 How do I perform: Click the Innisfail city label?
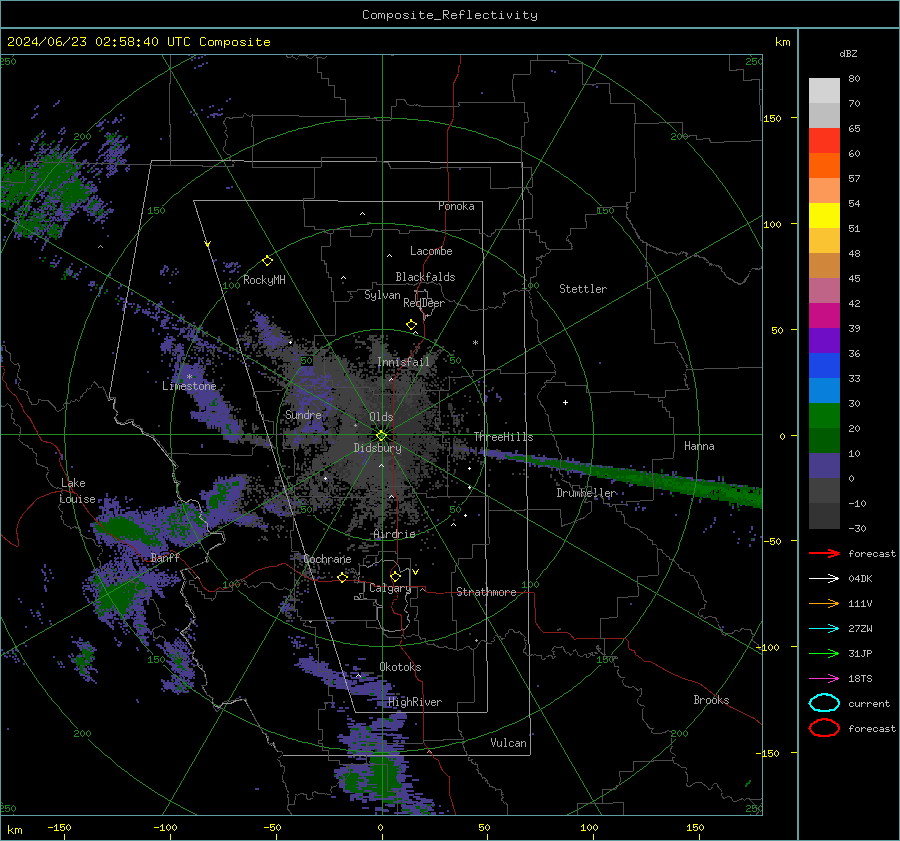[x=403, y=362]
